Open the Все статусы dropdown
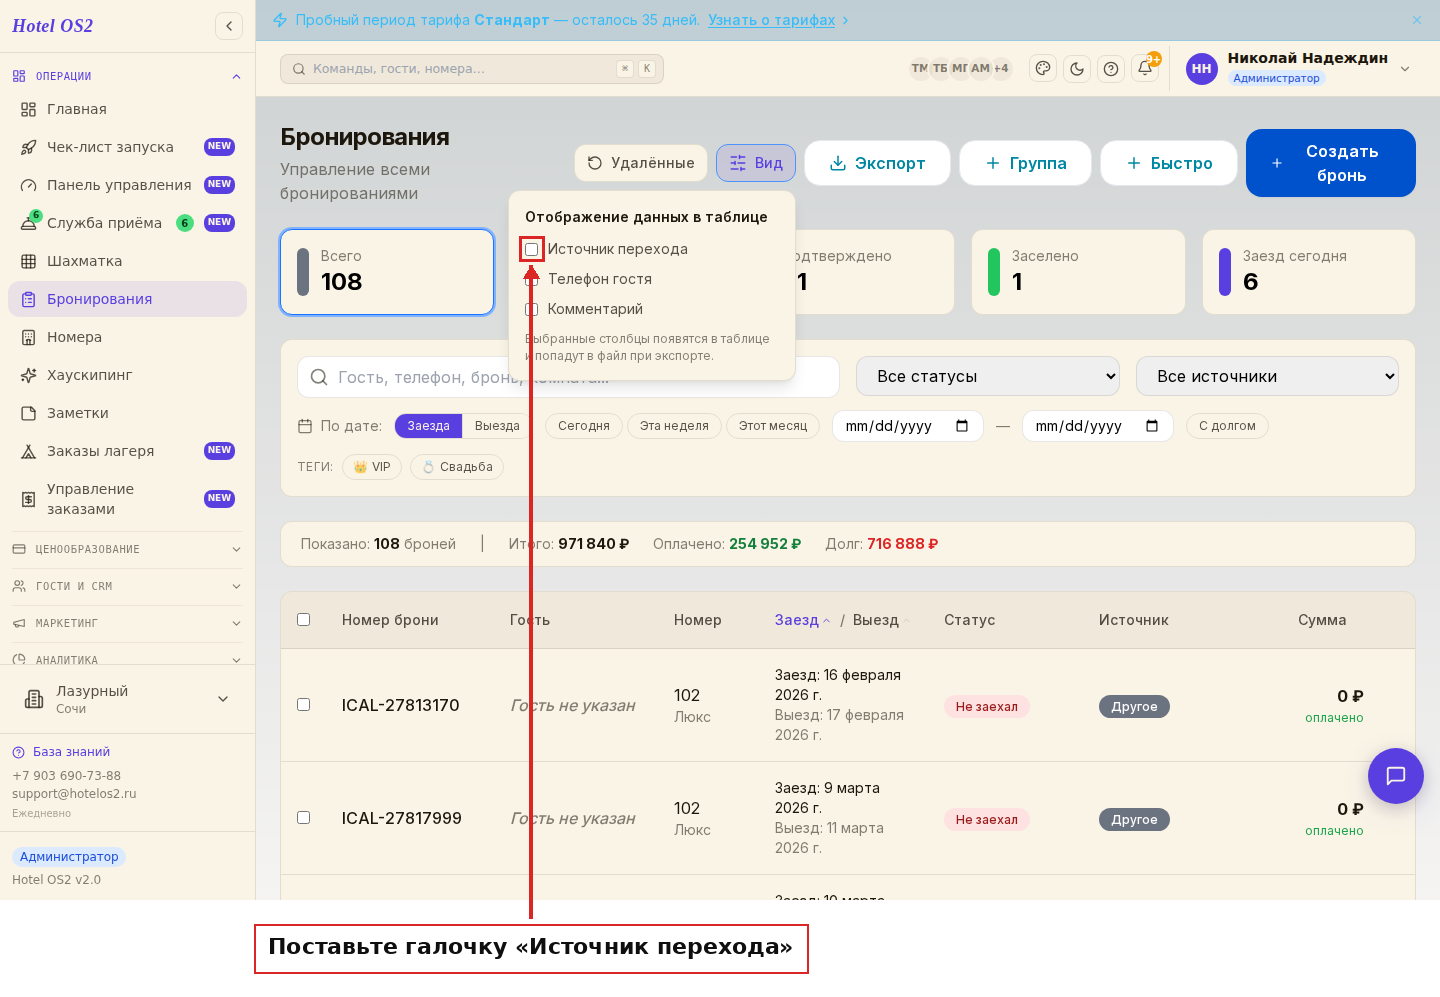The image size is (1440, 997). (x=987, y=376)
